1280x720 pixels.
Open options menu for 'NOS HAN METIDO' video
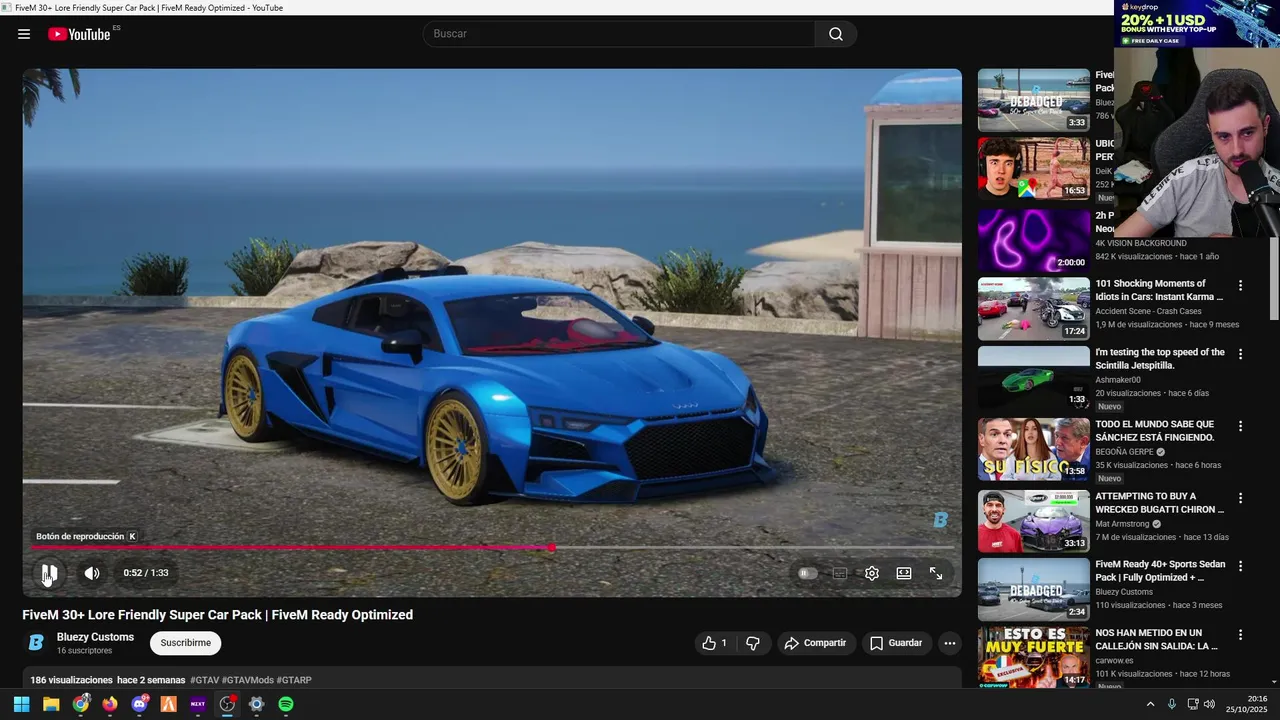tap(1240, 635)
